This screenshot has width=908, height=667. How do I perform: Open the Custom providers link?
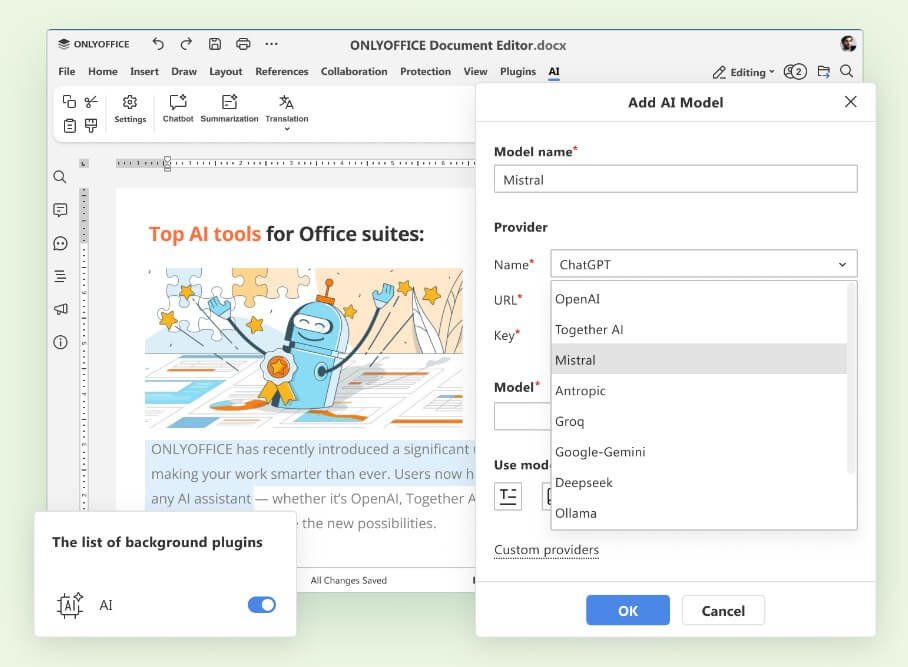point(546,550)
